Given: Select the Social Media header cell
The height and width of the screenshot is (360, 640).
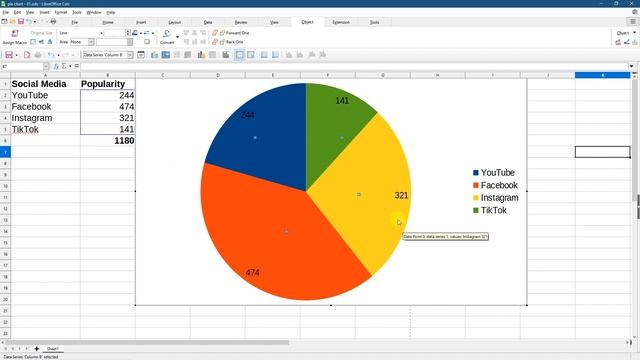Looking at the screenshot, I should (45, 84).
